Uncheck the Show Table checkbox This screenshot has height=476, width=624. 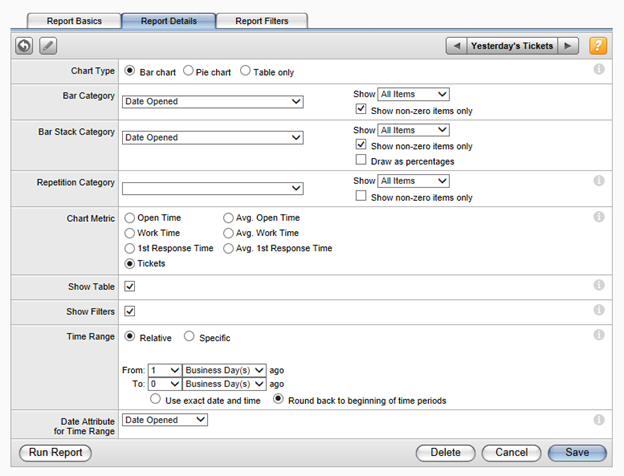(x=130, y=287)
